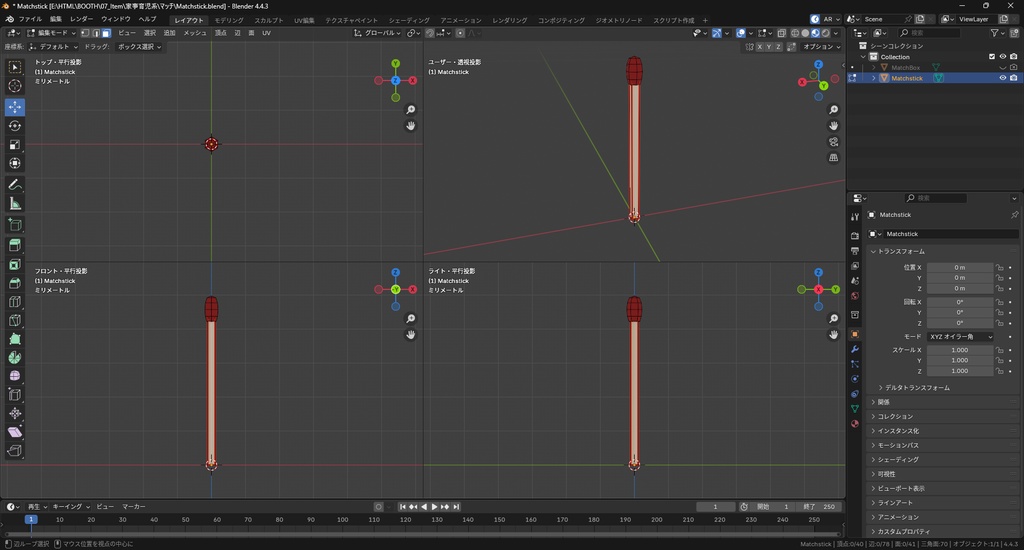The width and height of the screenshot is (1024, 550).
Task: Select the Shrink/Fatten tool
Action: pyautogui.click(x=14, y=413)
